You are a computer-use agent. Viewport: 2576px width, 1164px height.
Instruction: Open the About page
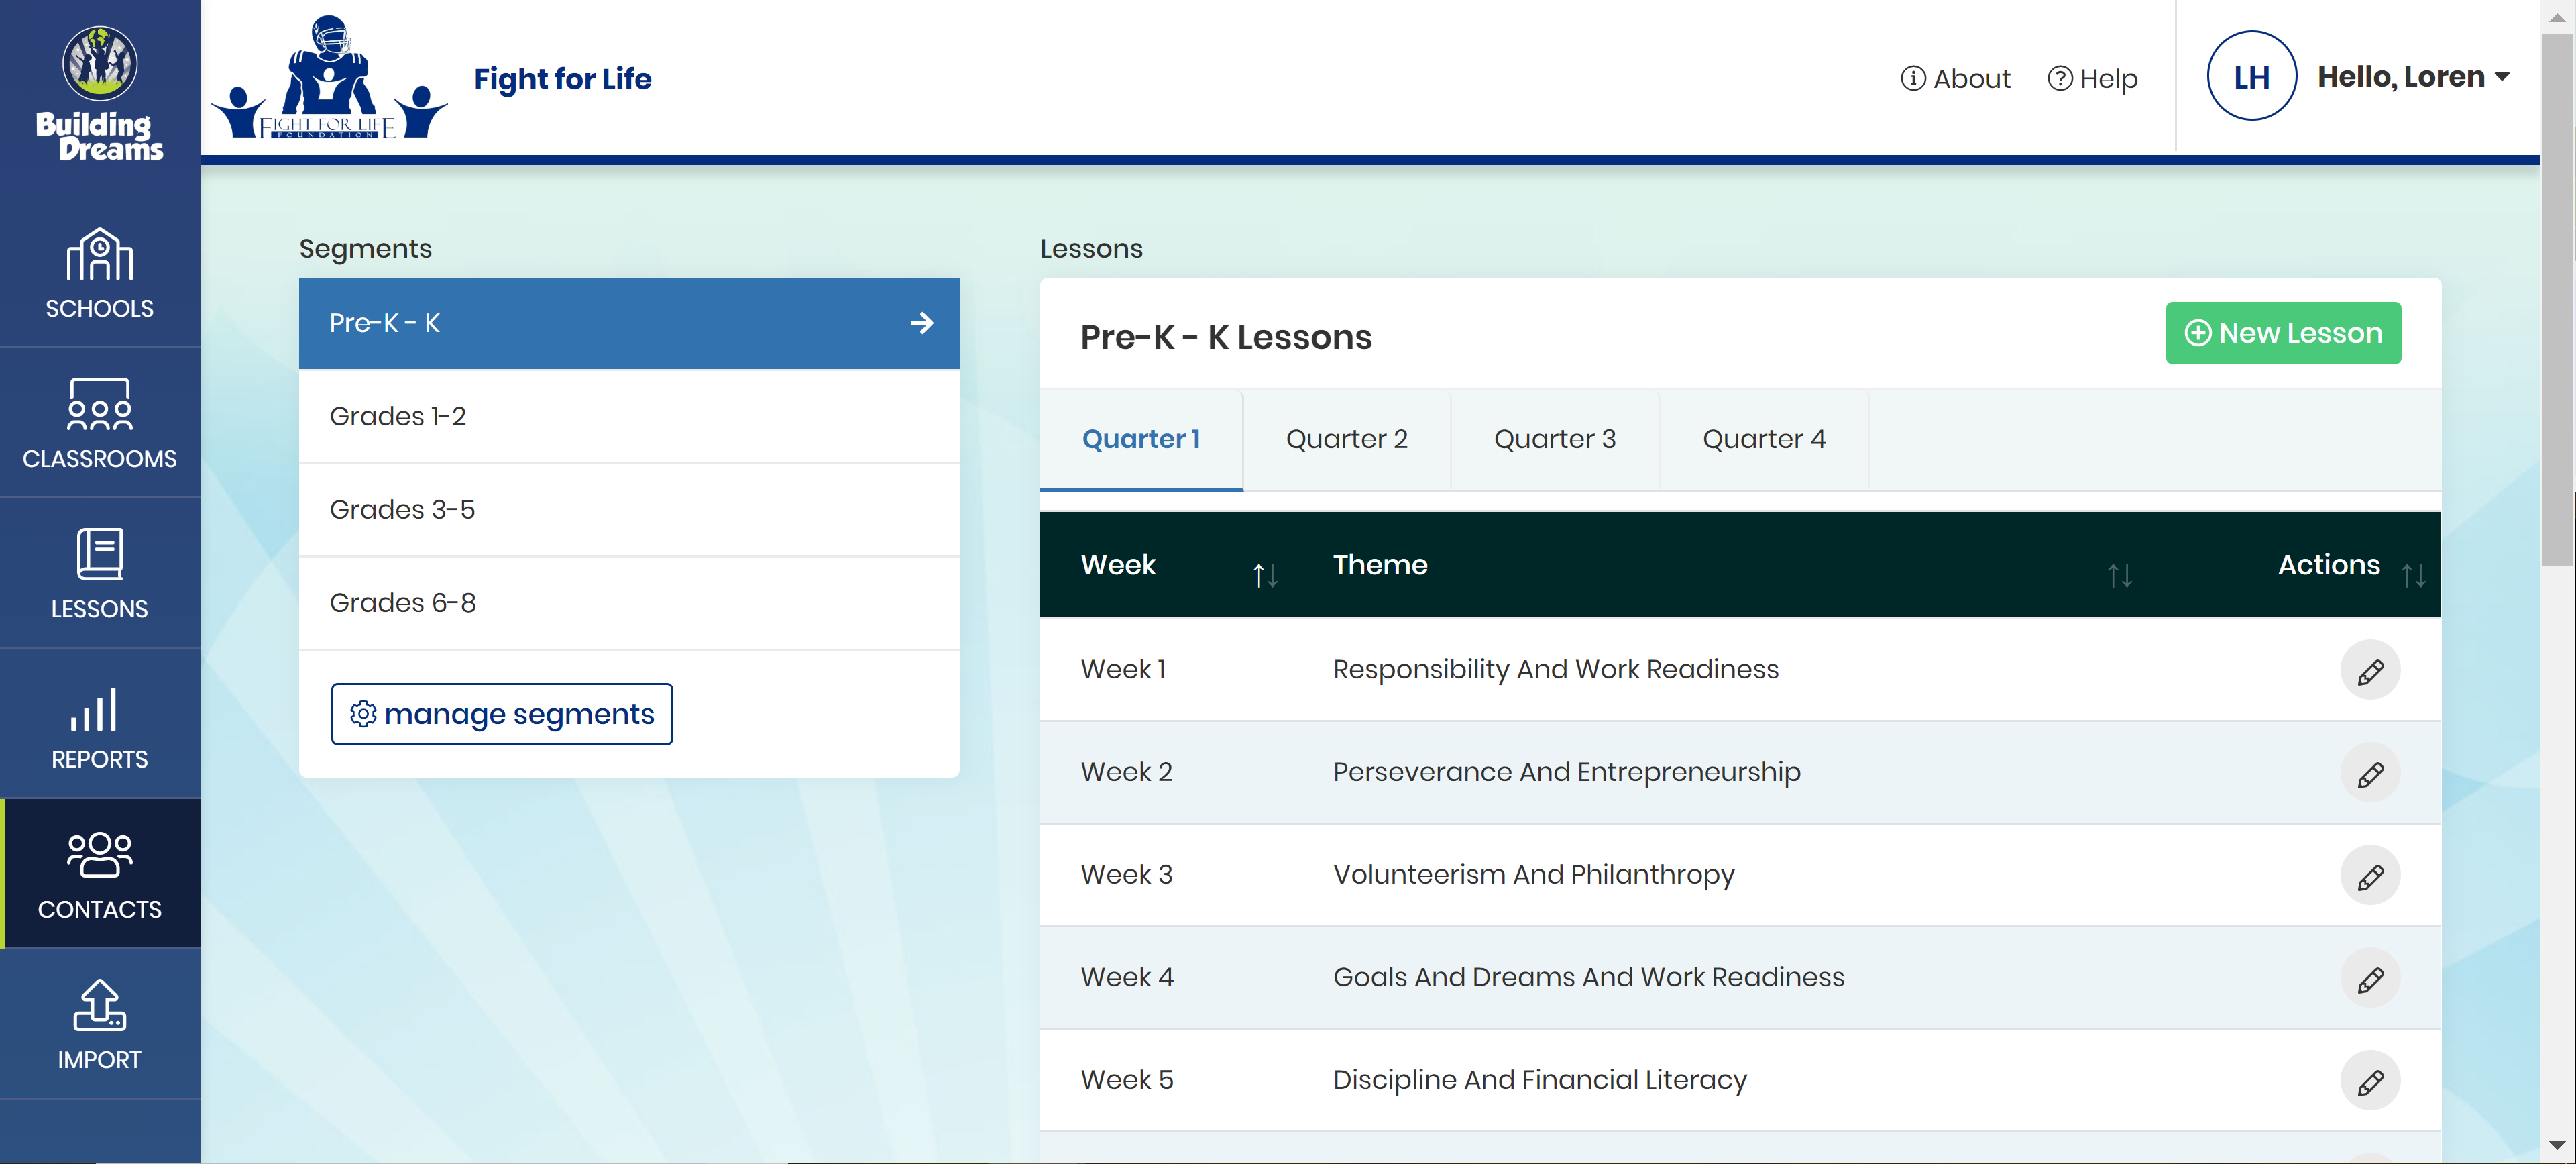1955,78
